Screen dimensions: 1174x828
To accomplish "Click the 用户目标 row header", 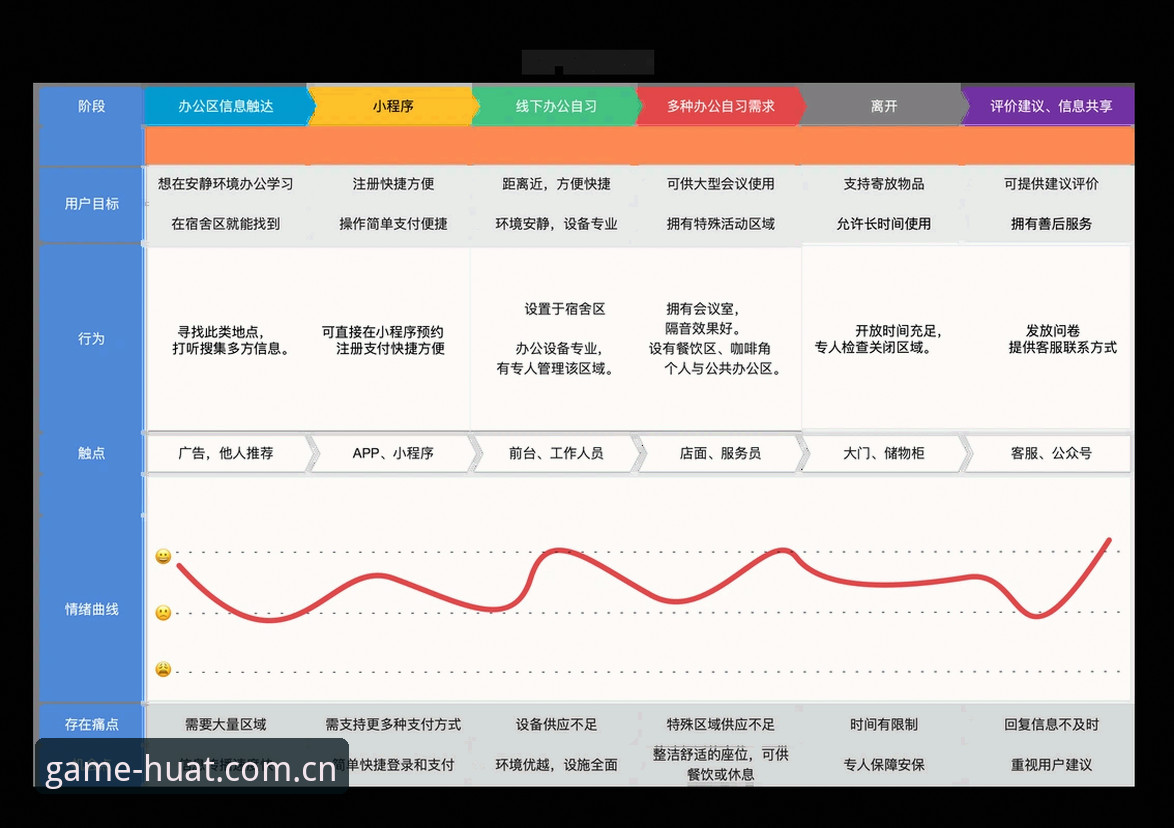I will pos(91,204).
